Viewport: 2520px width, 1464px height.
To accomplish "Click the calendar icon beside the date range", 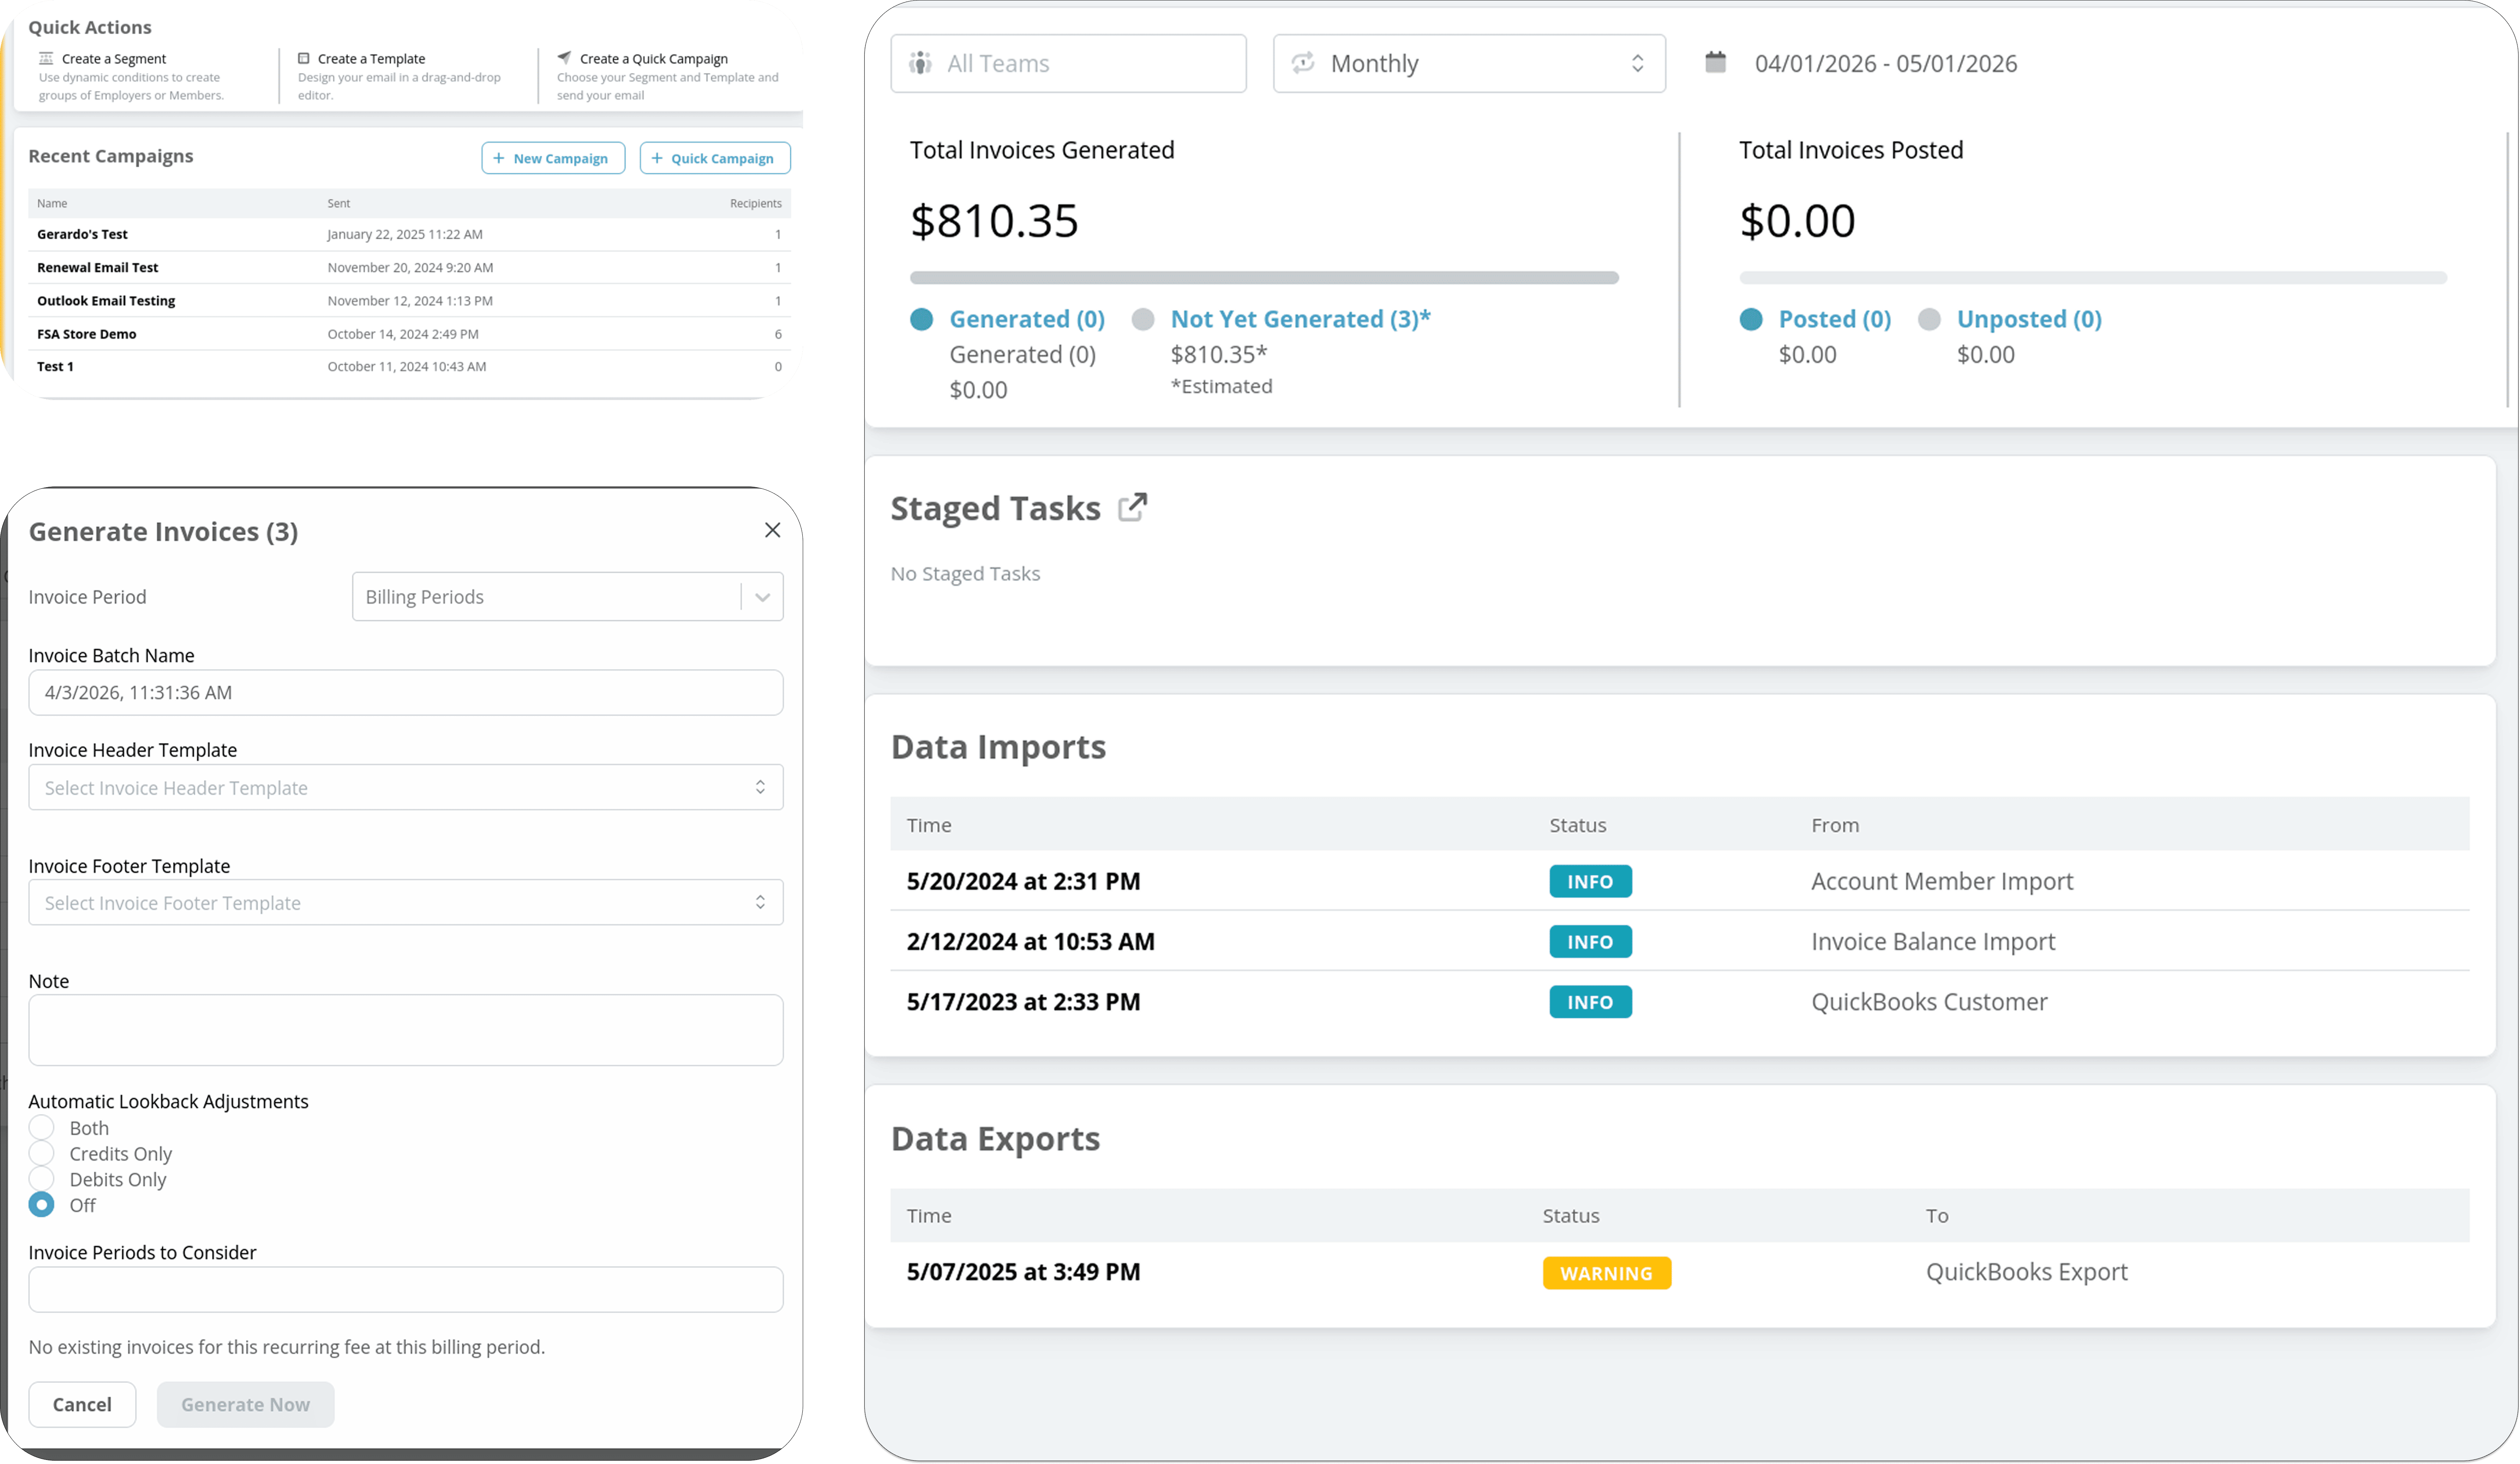I will [x=1715, y=62].
